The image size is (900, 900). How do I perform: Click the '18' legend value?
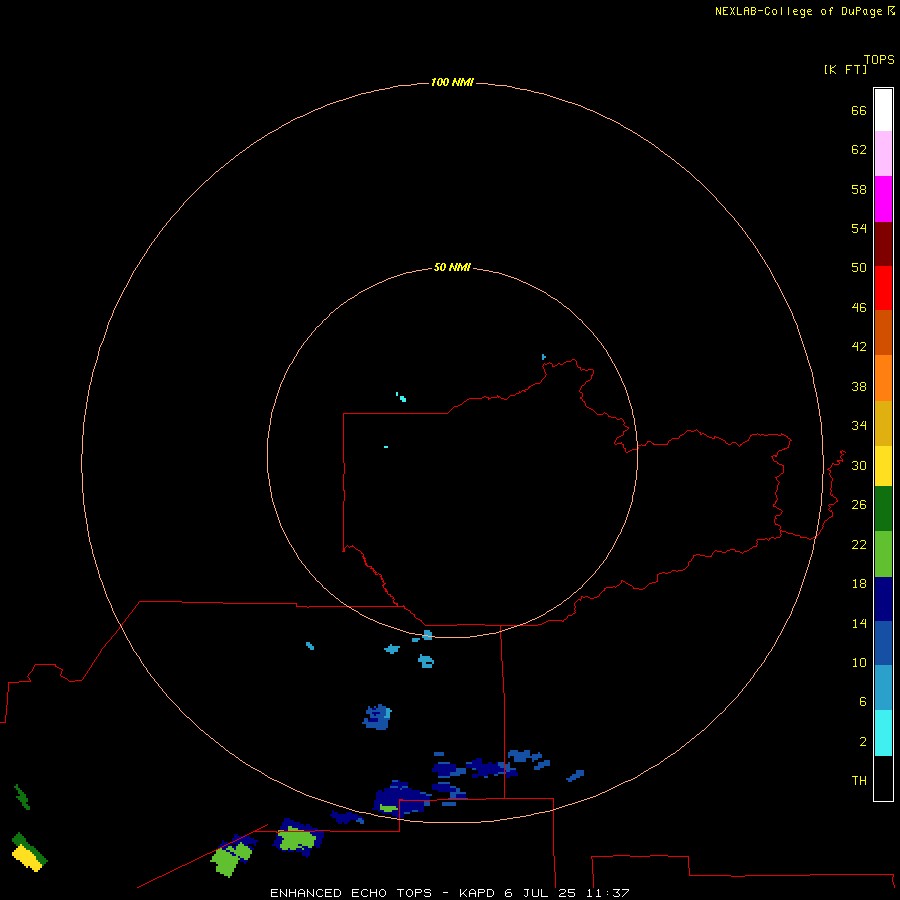coord(859,584)
